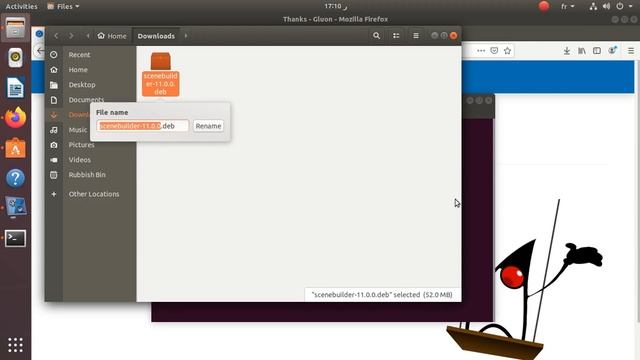Click Downloads in path bar
This screenshot has width=640, height=360.
(156, 36)
